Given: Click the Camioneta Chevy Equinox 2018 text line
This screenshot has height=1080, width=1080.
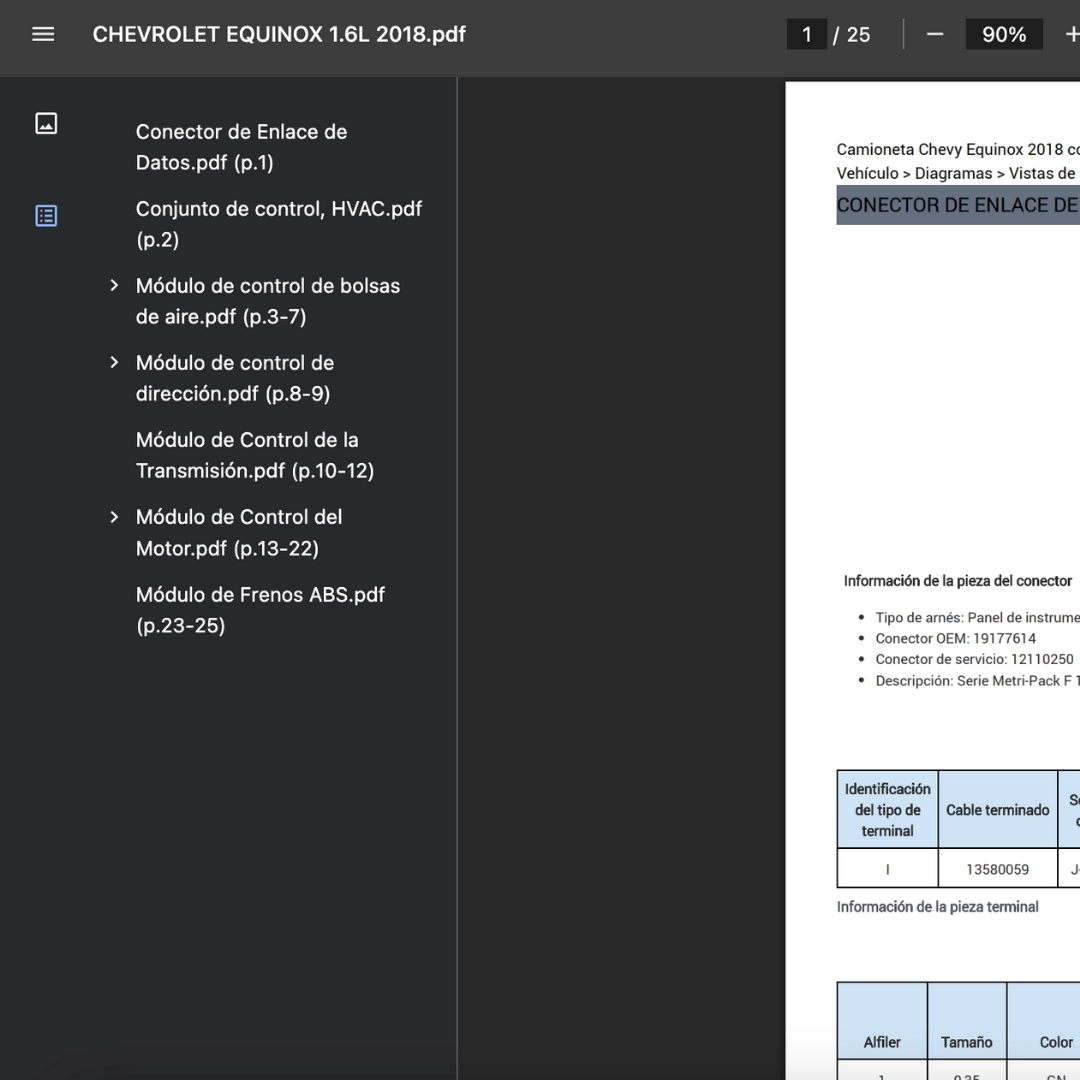Looking at the screenshot, I should coord(958,149).
